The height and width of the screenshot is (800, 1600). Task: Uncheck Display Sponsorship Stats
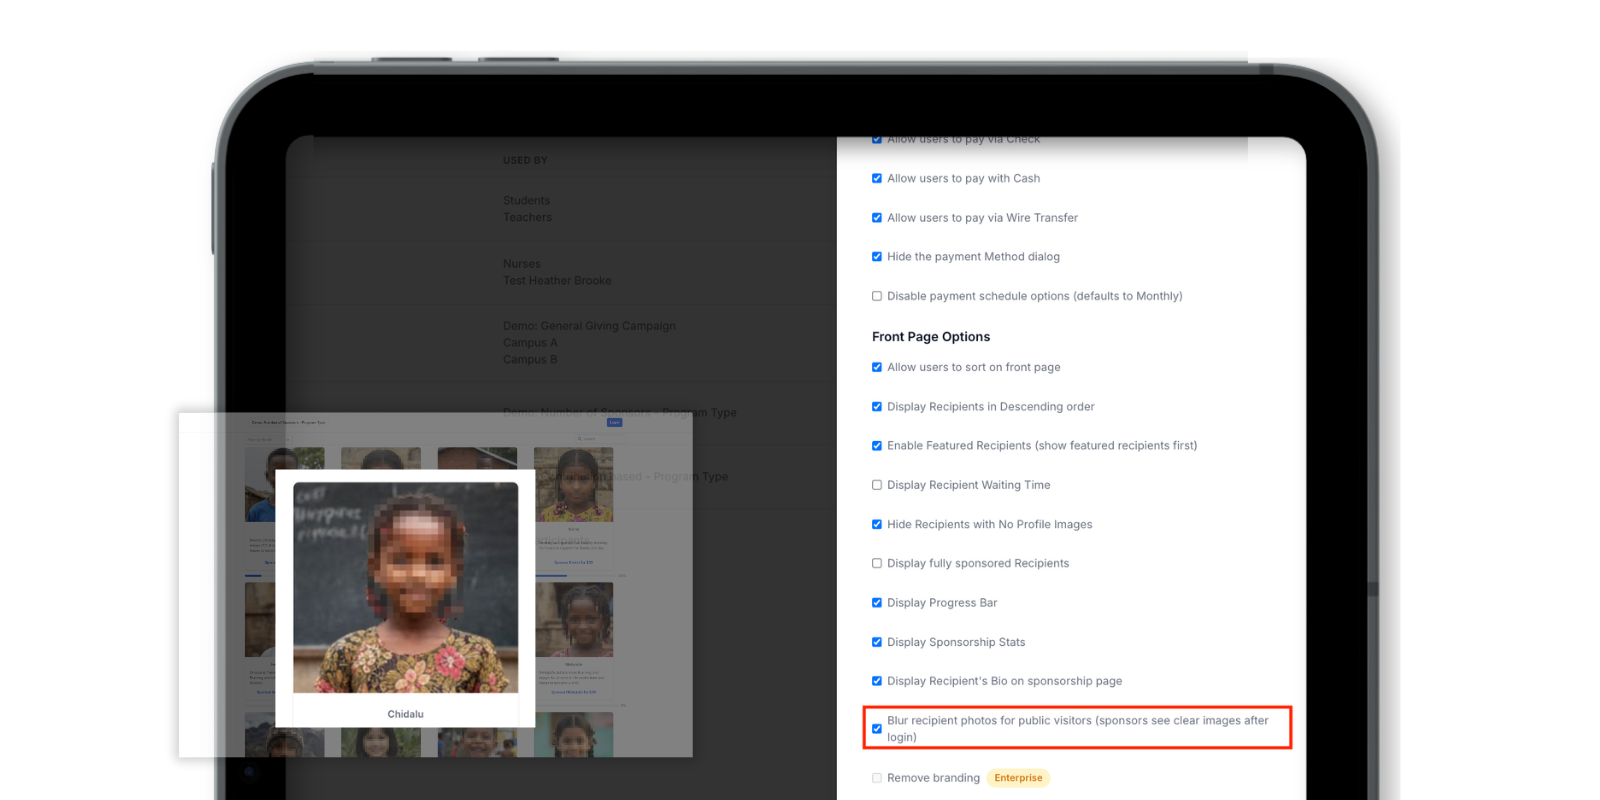877,642
